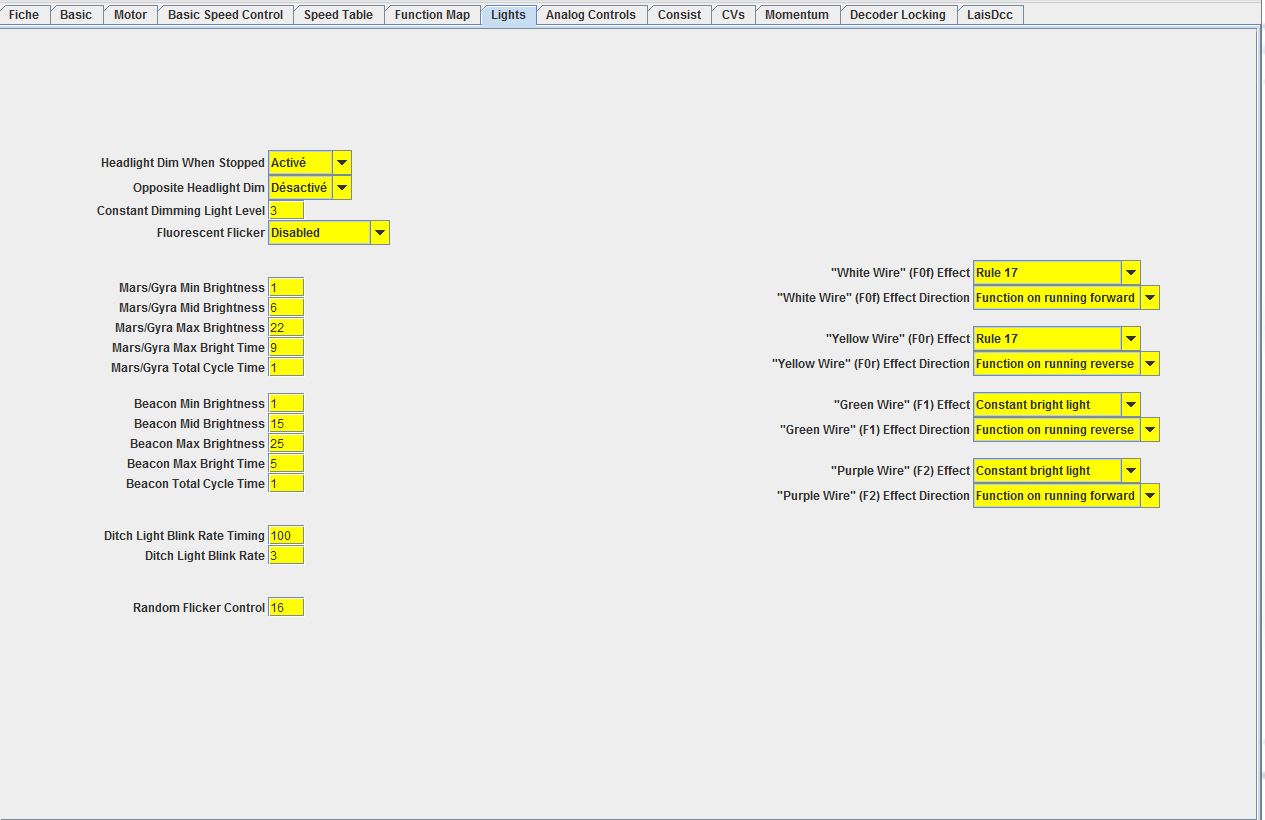Go to the Analog Controls tab
This screenshot has width=1265, height=820.
point(591,15)
